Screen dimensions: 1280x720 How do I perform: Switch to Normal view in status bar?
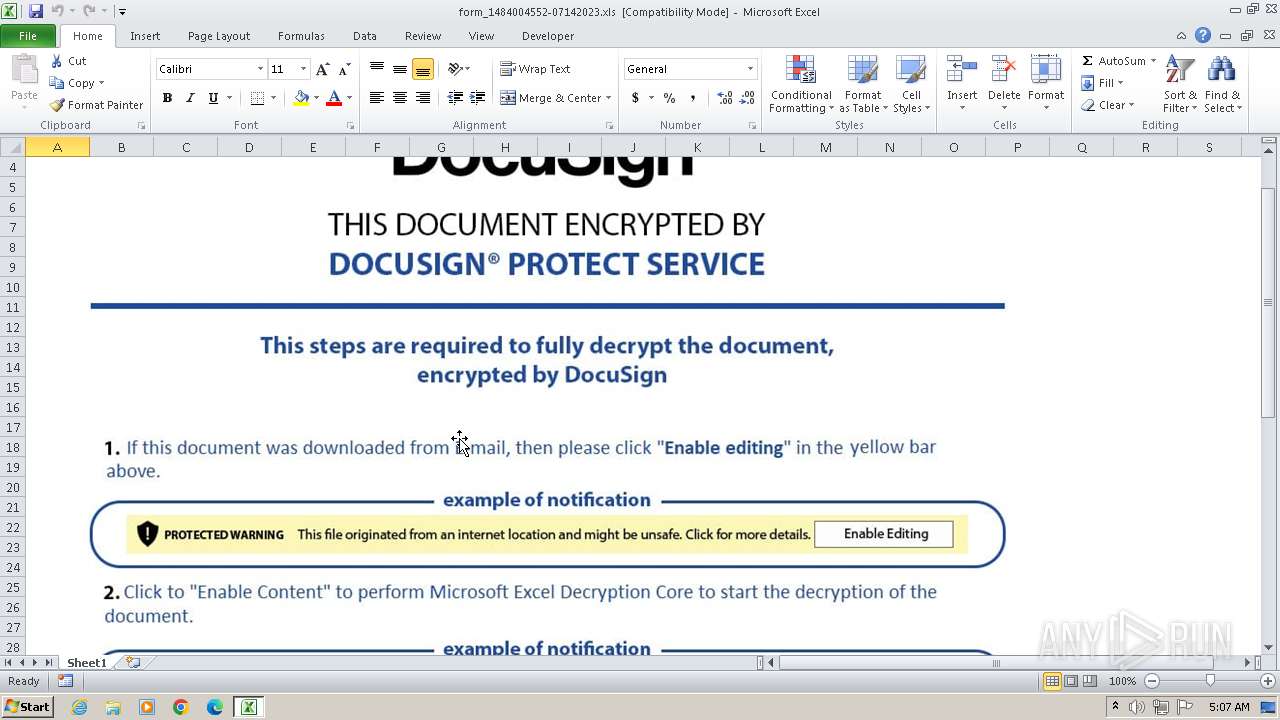pos(1052,681)
